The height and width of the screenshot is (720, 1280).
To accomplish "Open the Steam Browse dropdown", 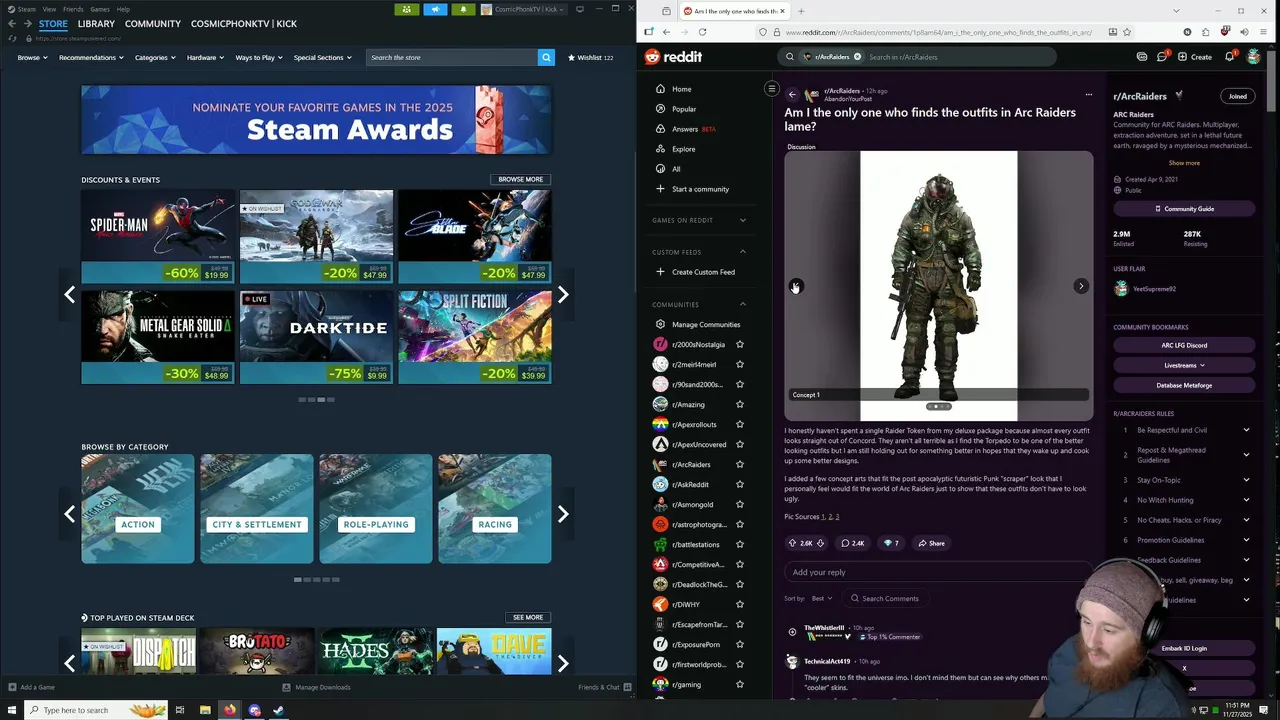I will (x=32, y=57).
